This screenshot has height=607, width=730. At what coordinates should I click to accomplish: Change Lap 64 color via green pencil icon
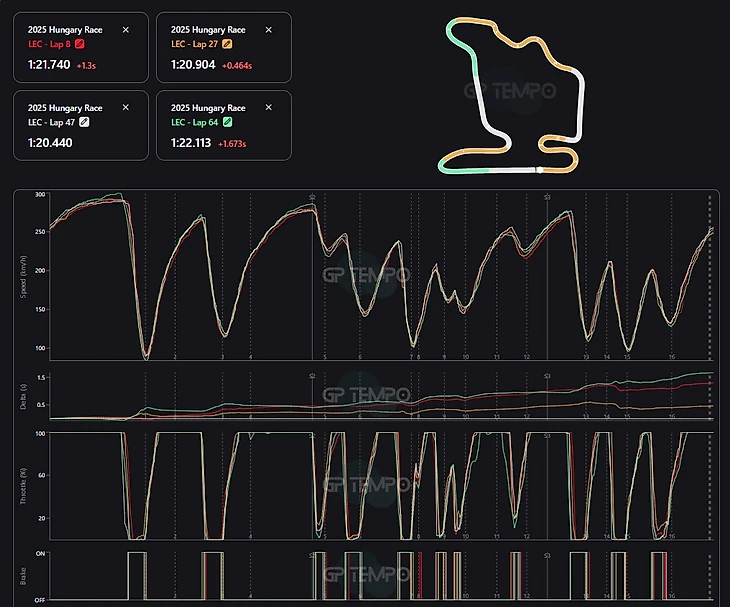(x=227, y=122)
